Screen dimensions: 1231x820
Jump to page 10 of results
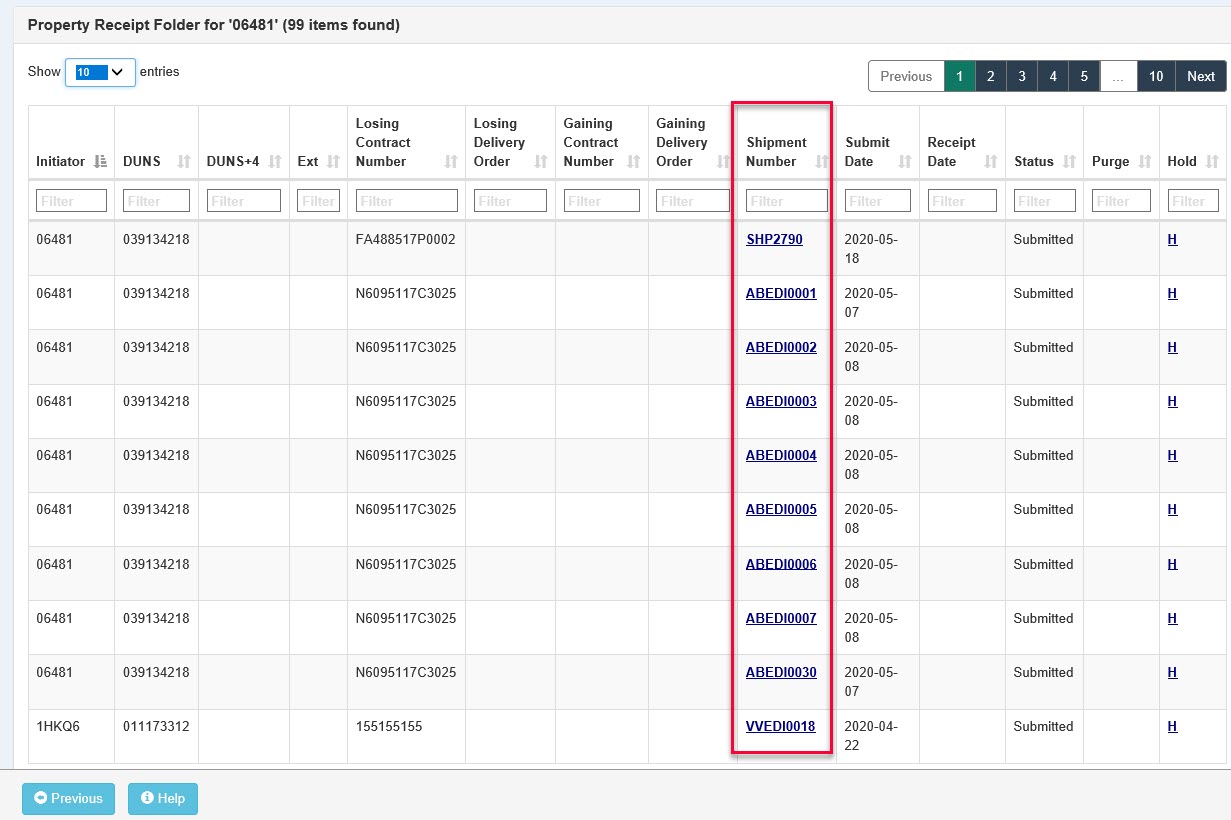1155,76
